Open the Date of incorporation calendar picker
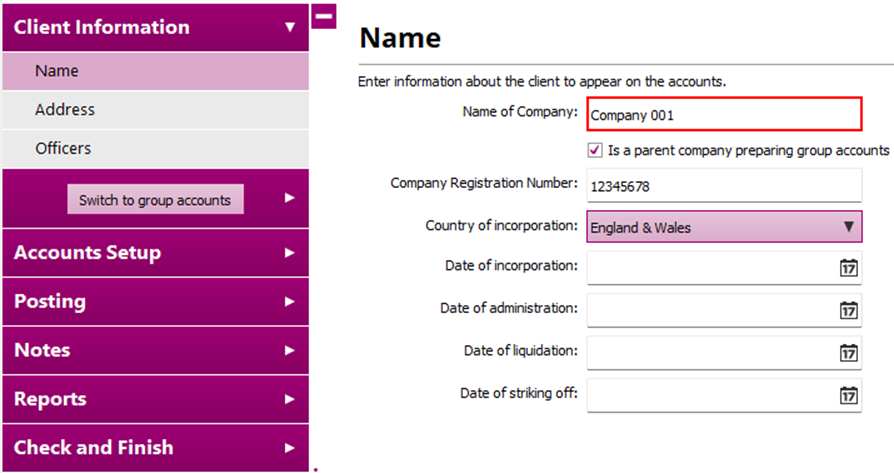Screen dimensions: 894x473 click(848, 268)
